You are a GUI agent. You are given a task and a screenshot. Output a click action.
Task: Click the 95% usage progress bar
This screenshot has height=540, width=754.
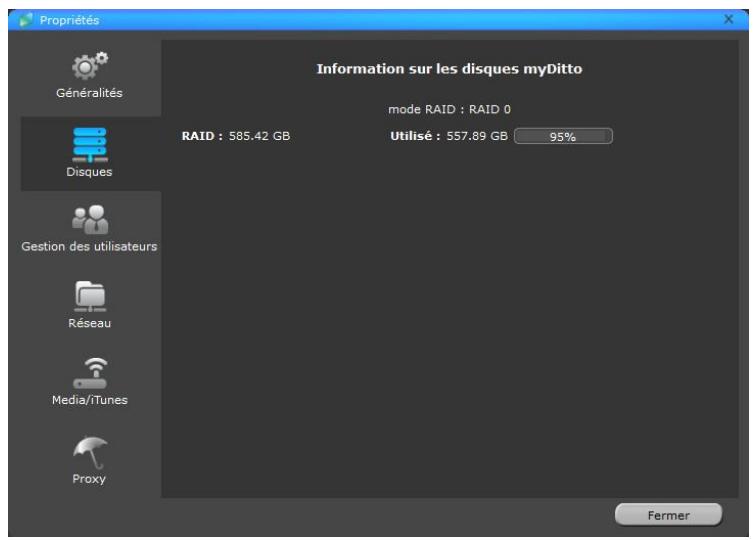(x=563, y=136)
